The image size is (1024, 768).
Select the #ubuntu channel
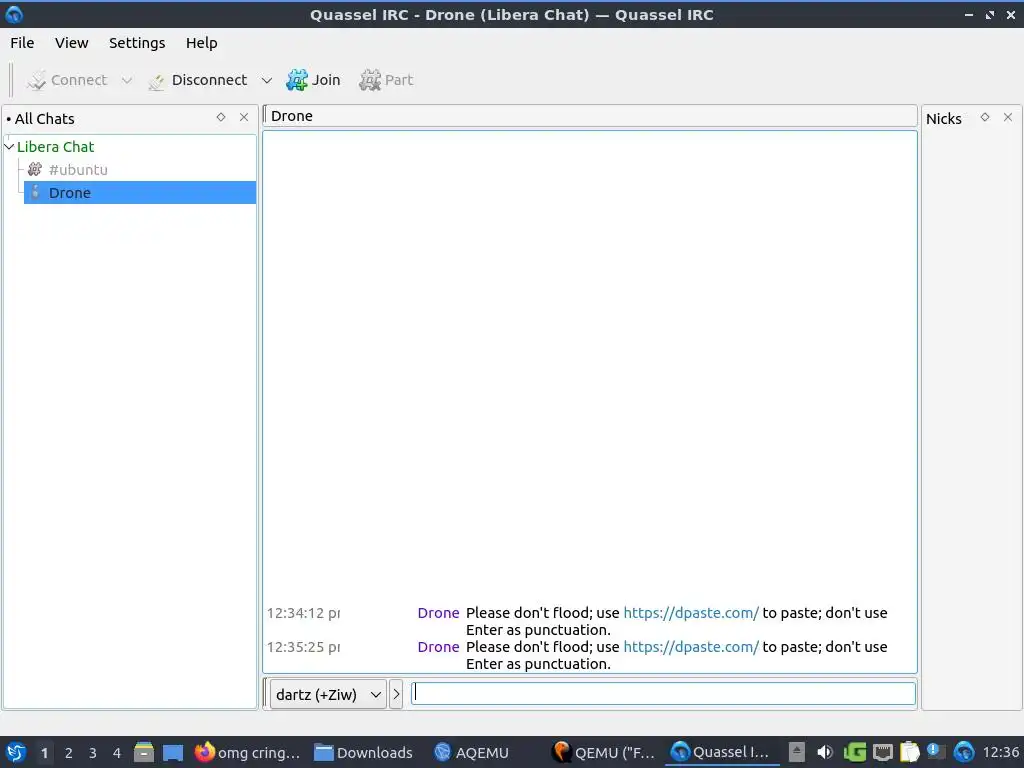78,170
